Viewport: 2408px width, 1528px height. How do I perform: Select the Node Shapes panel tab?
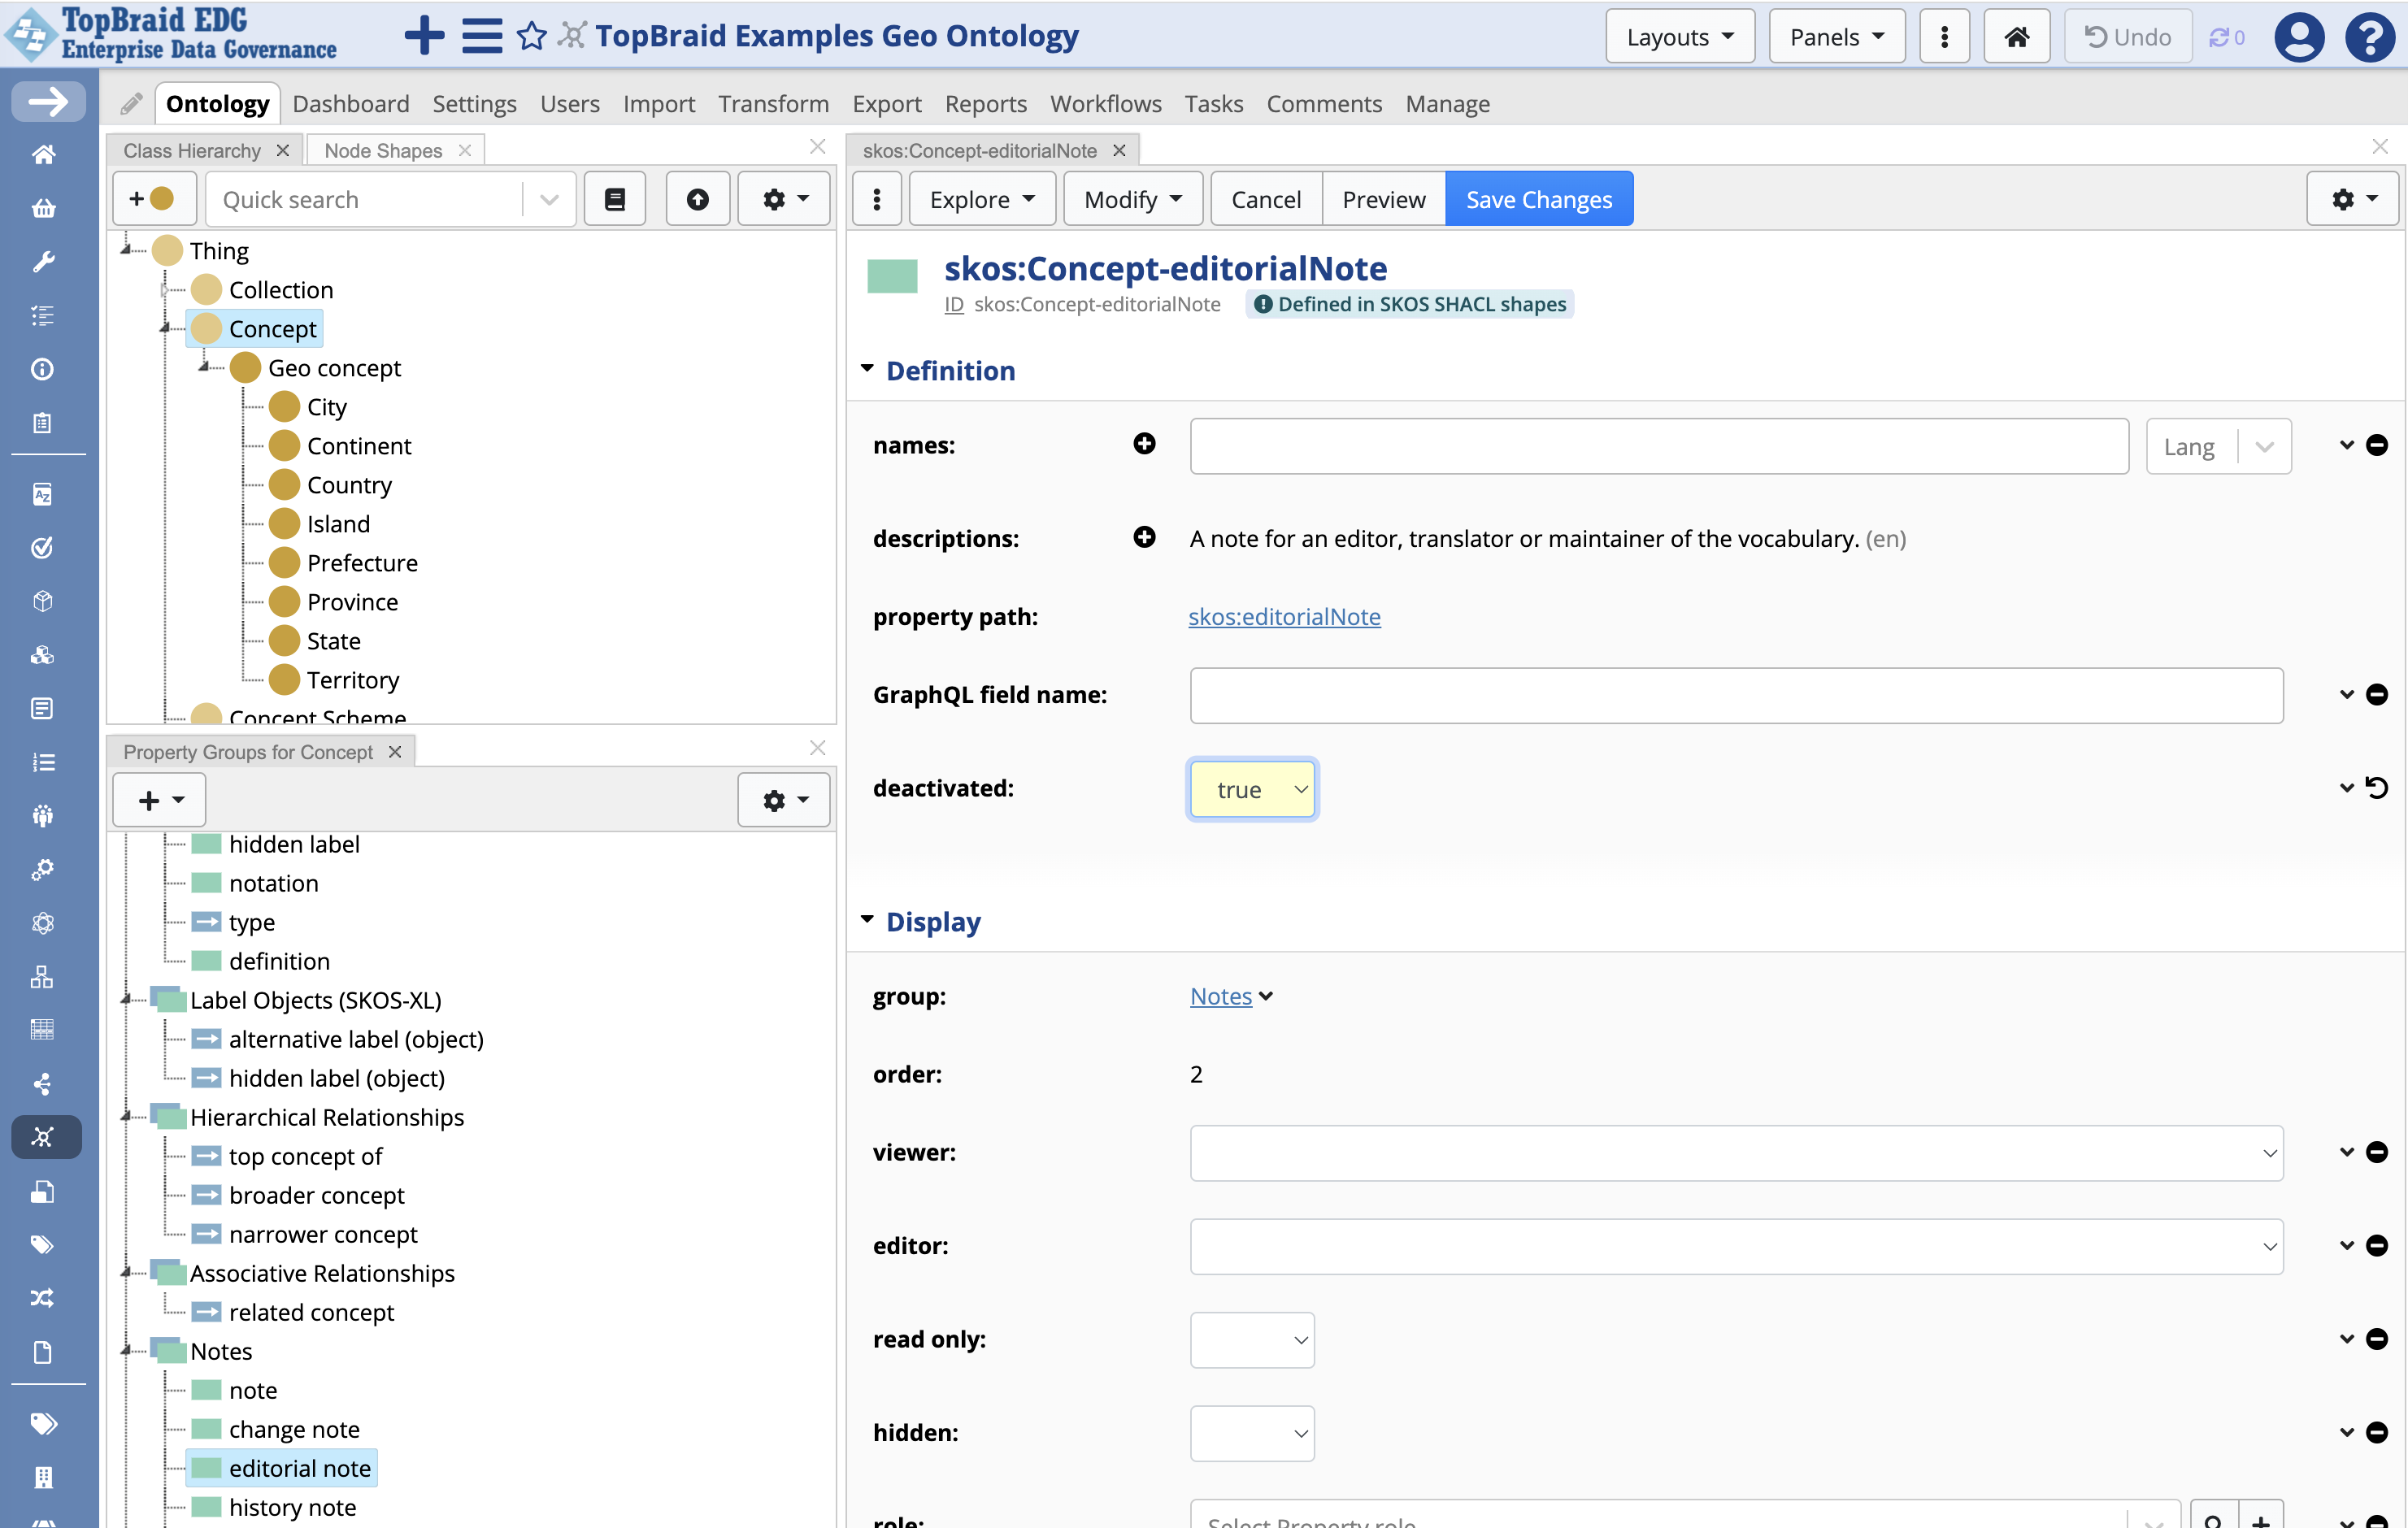383,150
